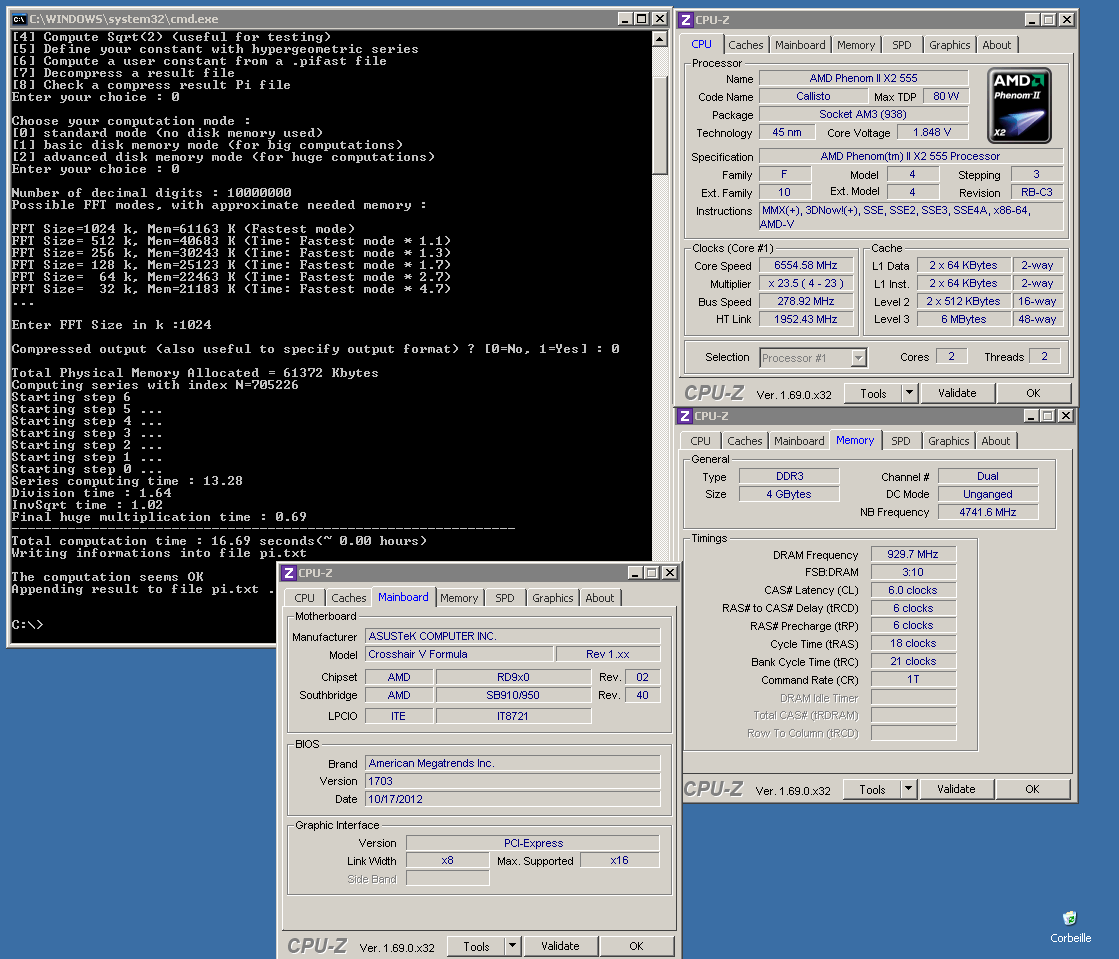This screenshot has height=959, width=1119.
Task: Click the AMD Phenom II processor logo
Action: (x=1019, y=106)
